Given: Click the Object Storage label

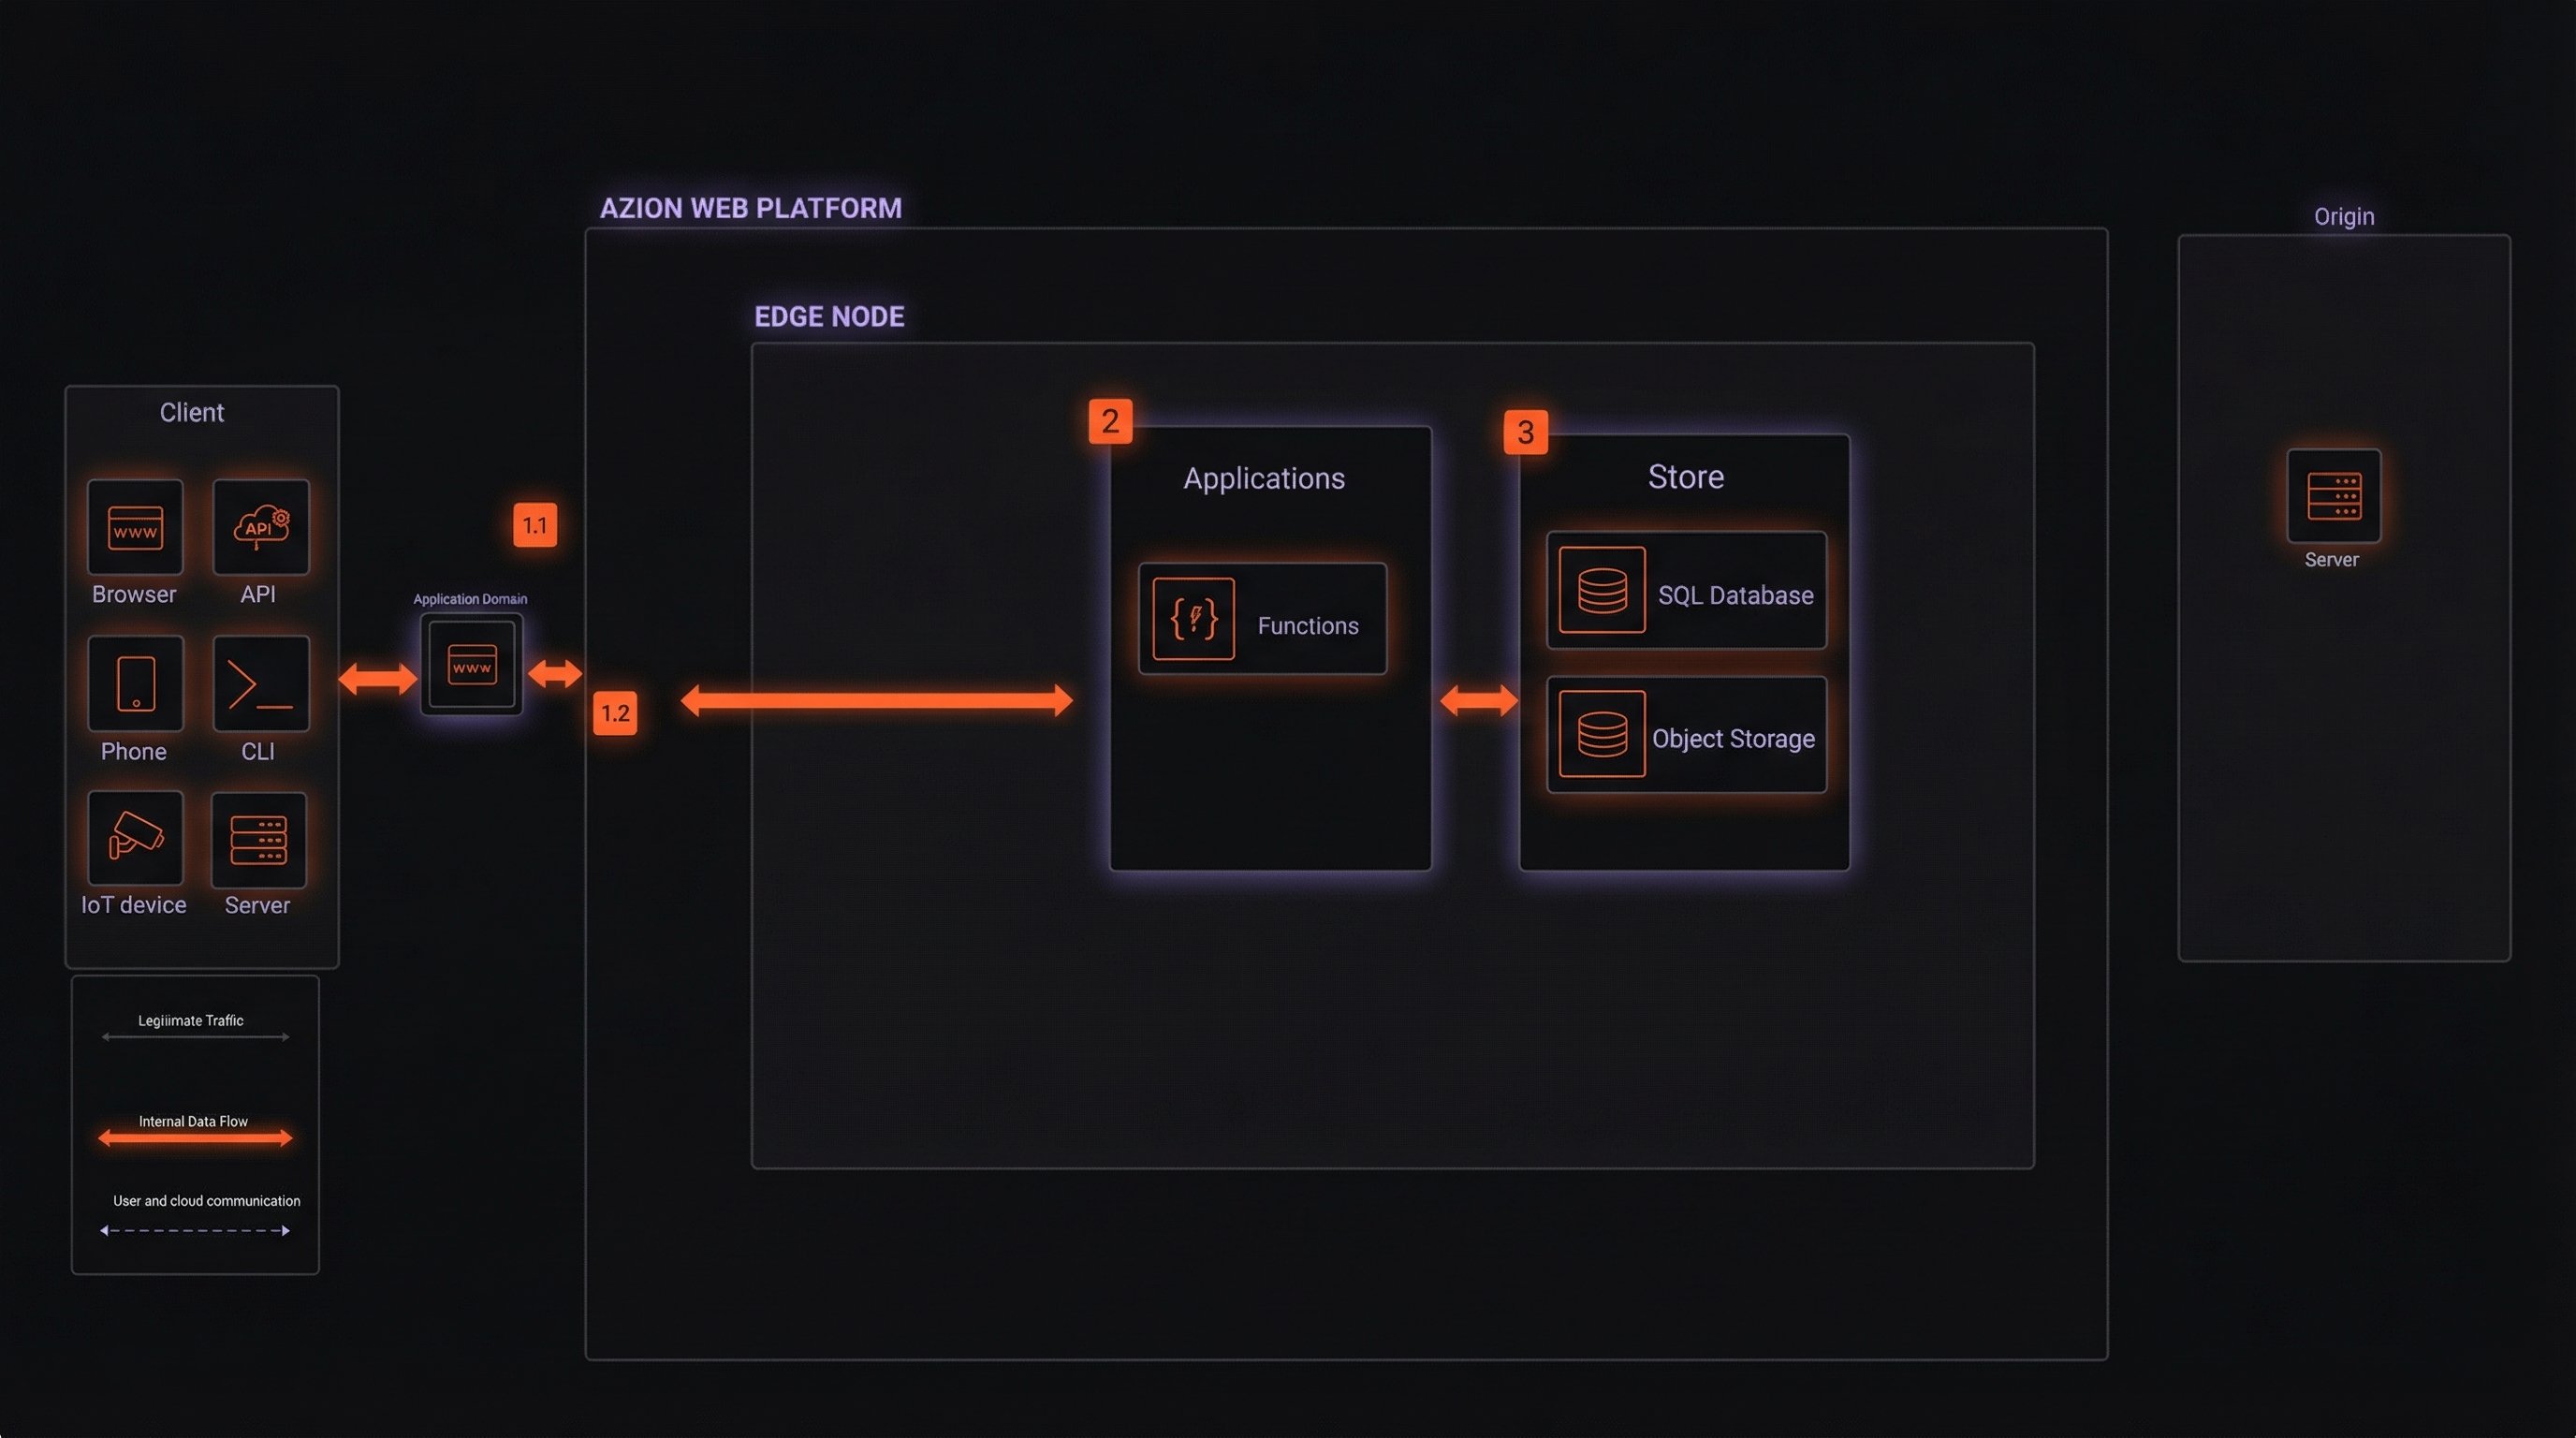Looking at the screenshot, I should 1733,739.
